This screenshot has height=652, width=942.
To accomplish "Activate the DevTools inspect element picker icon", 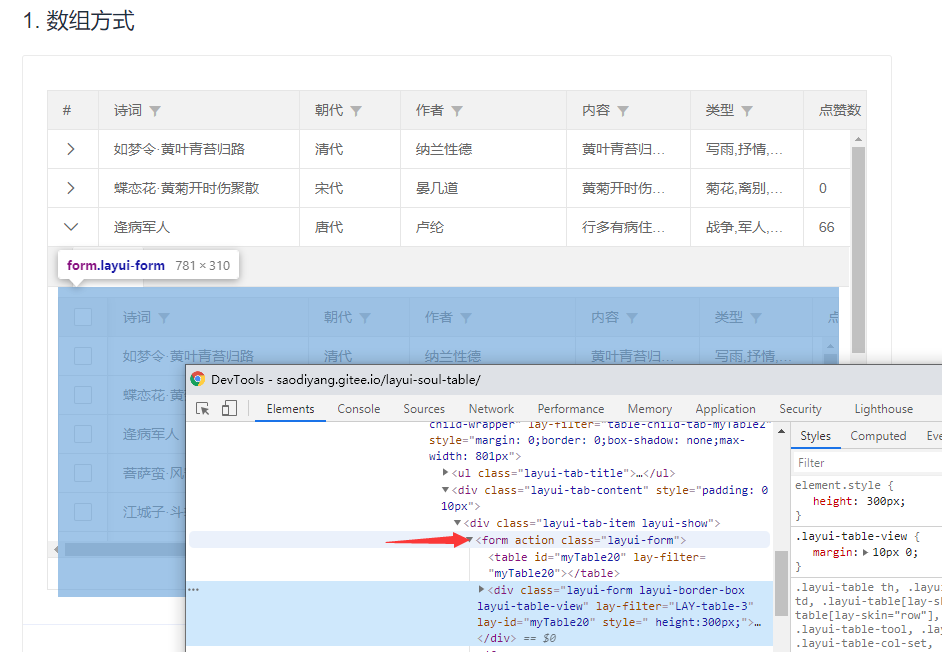I will pyautogui.click(x=203, y=409).
